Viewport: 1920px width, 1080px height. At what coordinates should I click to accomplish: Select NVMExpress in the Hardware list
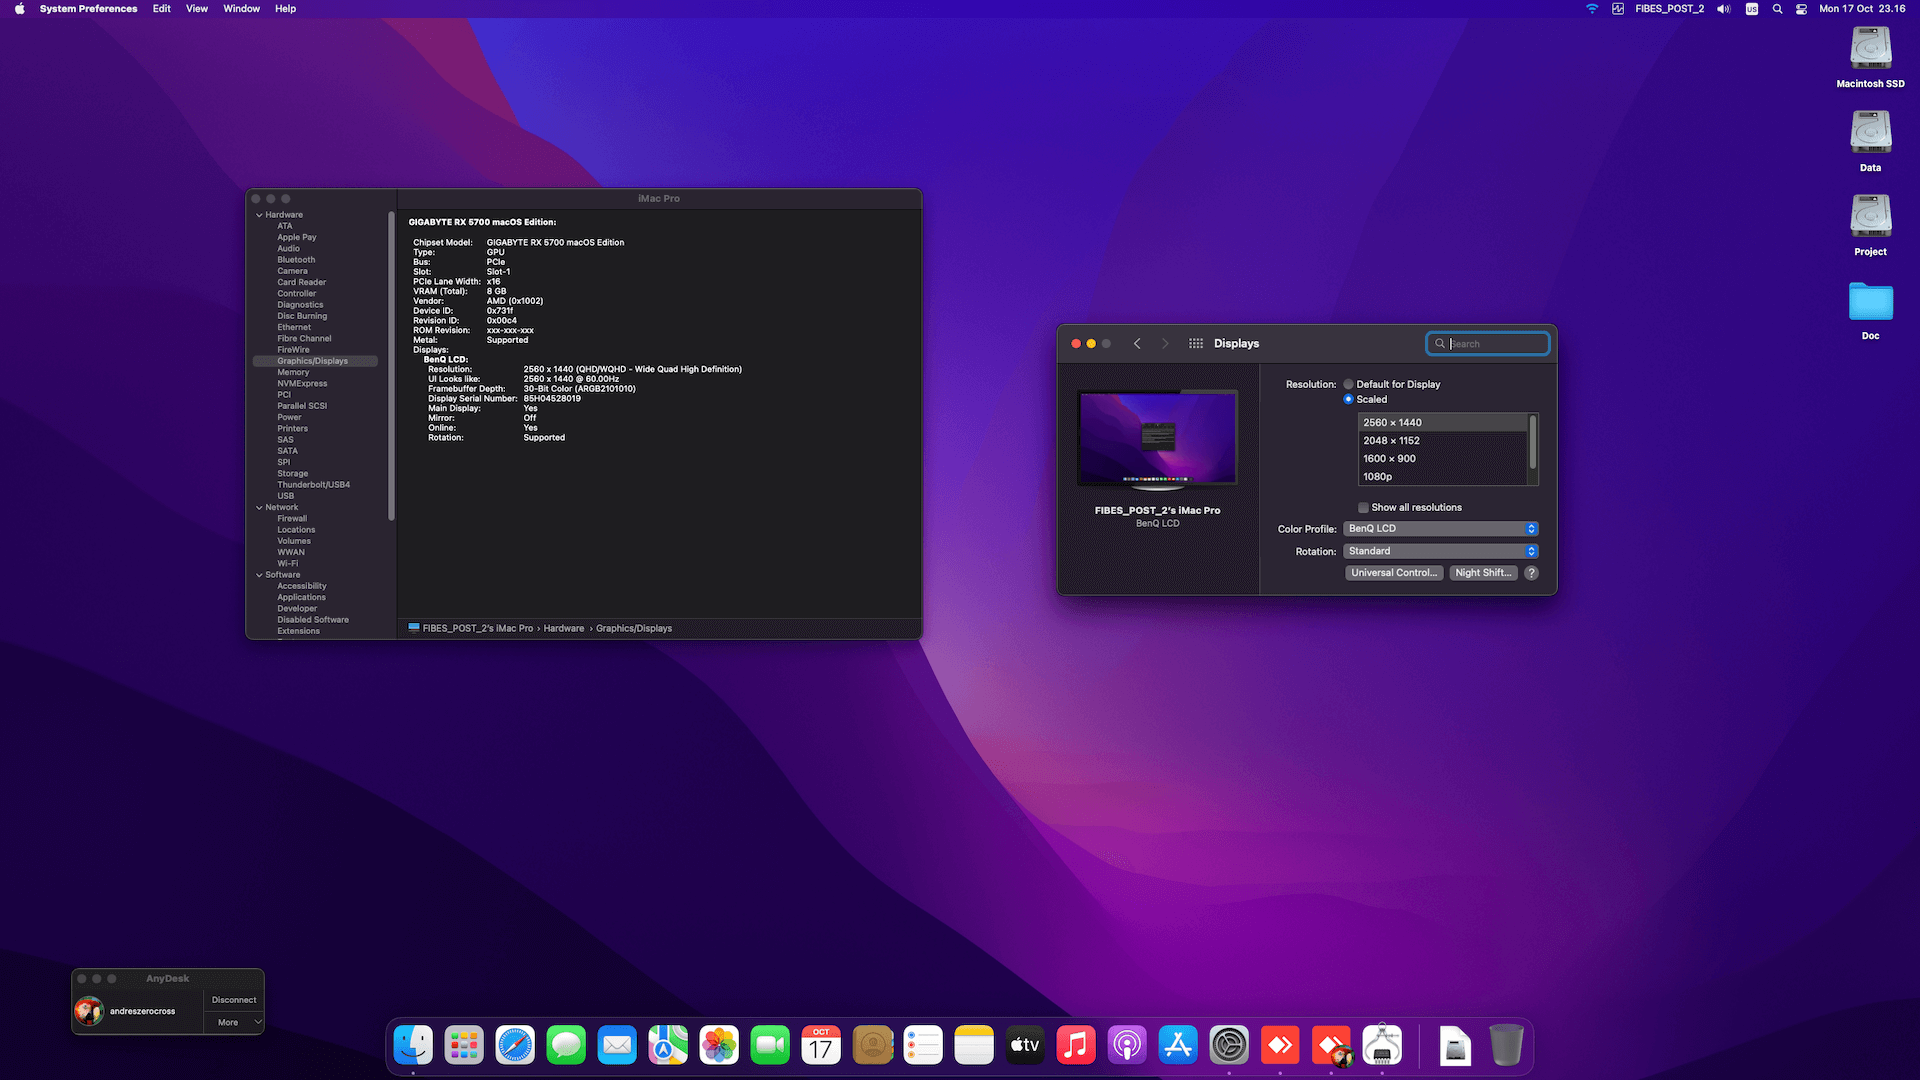tap(302, 384)
